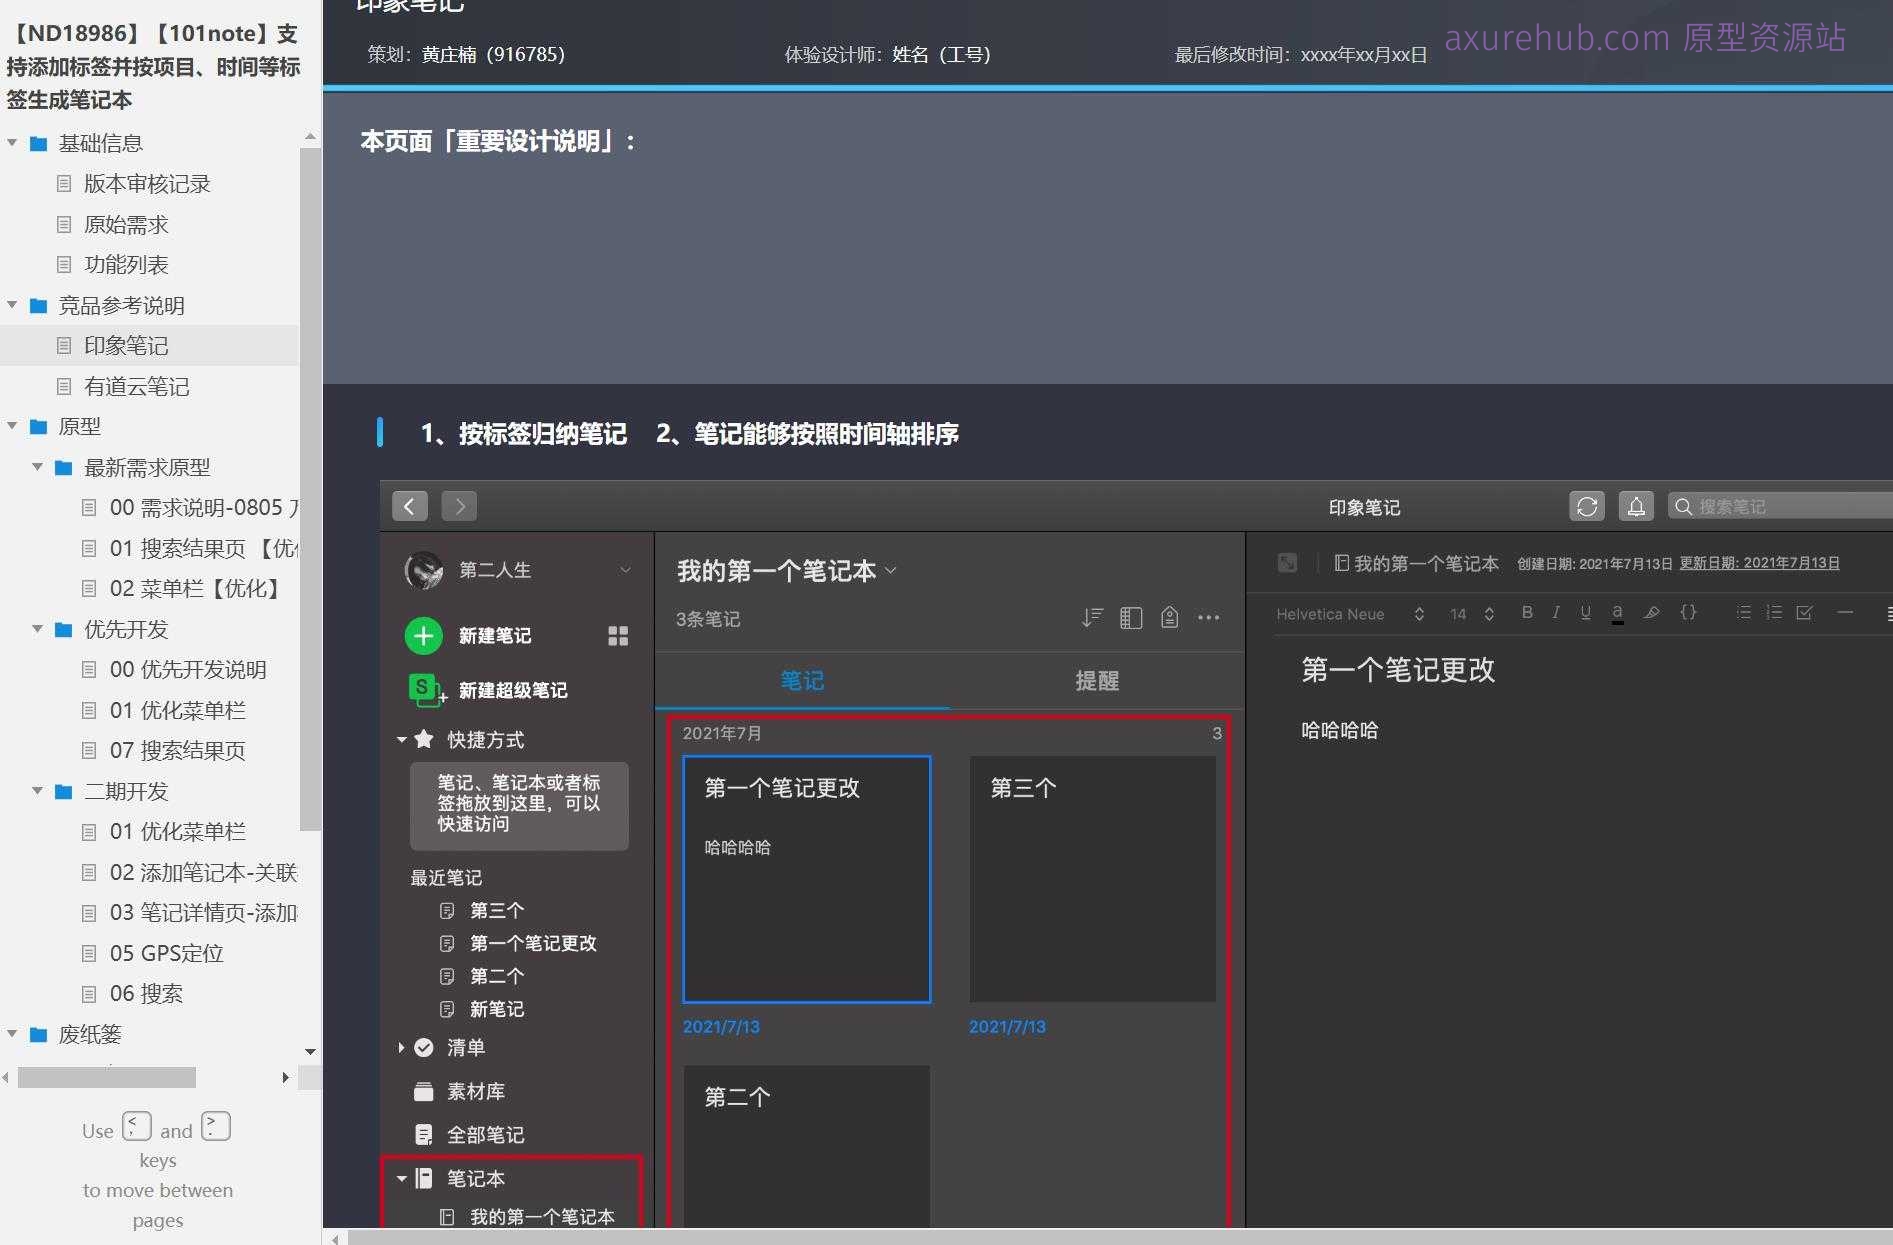Click 新建超级笔记 button label
Image resolution: width=1893 pixels, height=1245 pixels.
(513, 690)
